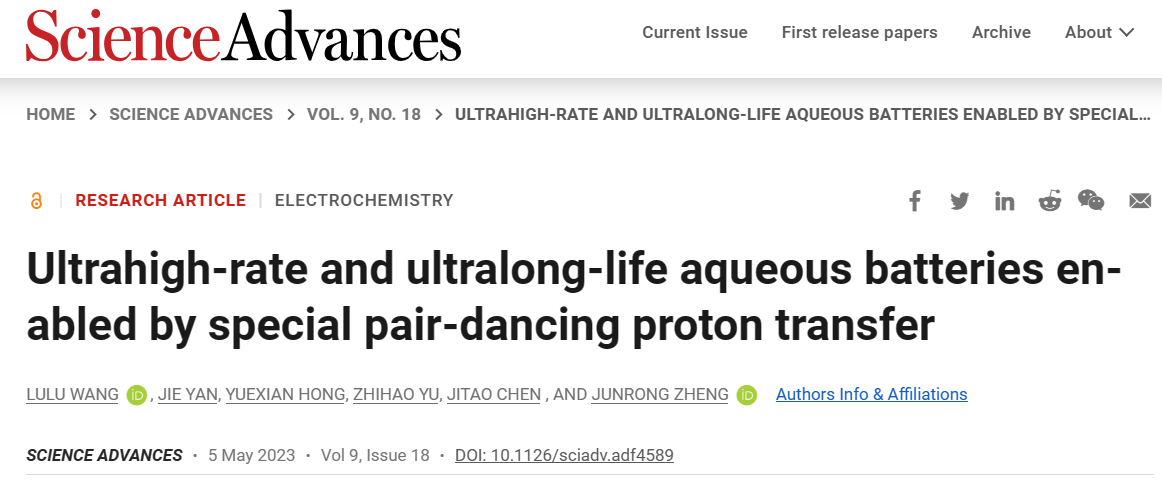Open SCIENCE ADVANCES breadcrumb link

pyautogui.click(x=191, y=115)
